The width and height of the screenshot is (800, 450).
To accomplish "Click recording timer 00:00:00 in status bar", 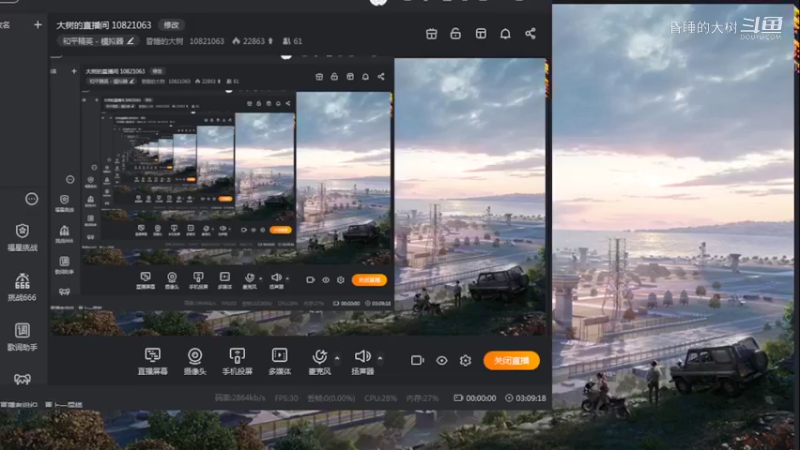I will [x=475, y=398].
